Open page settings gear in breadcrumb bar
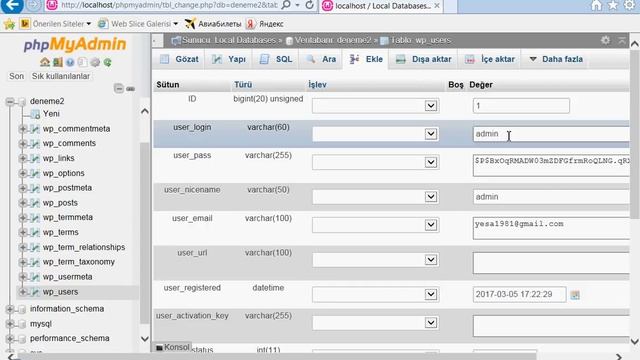Viewport: 640px width, 360px height. pos(605,40)
